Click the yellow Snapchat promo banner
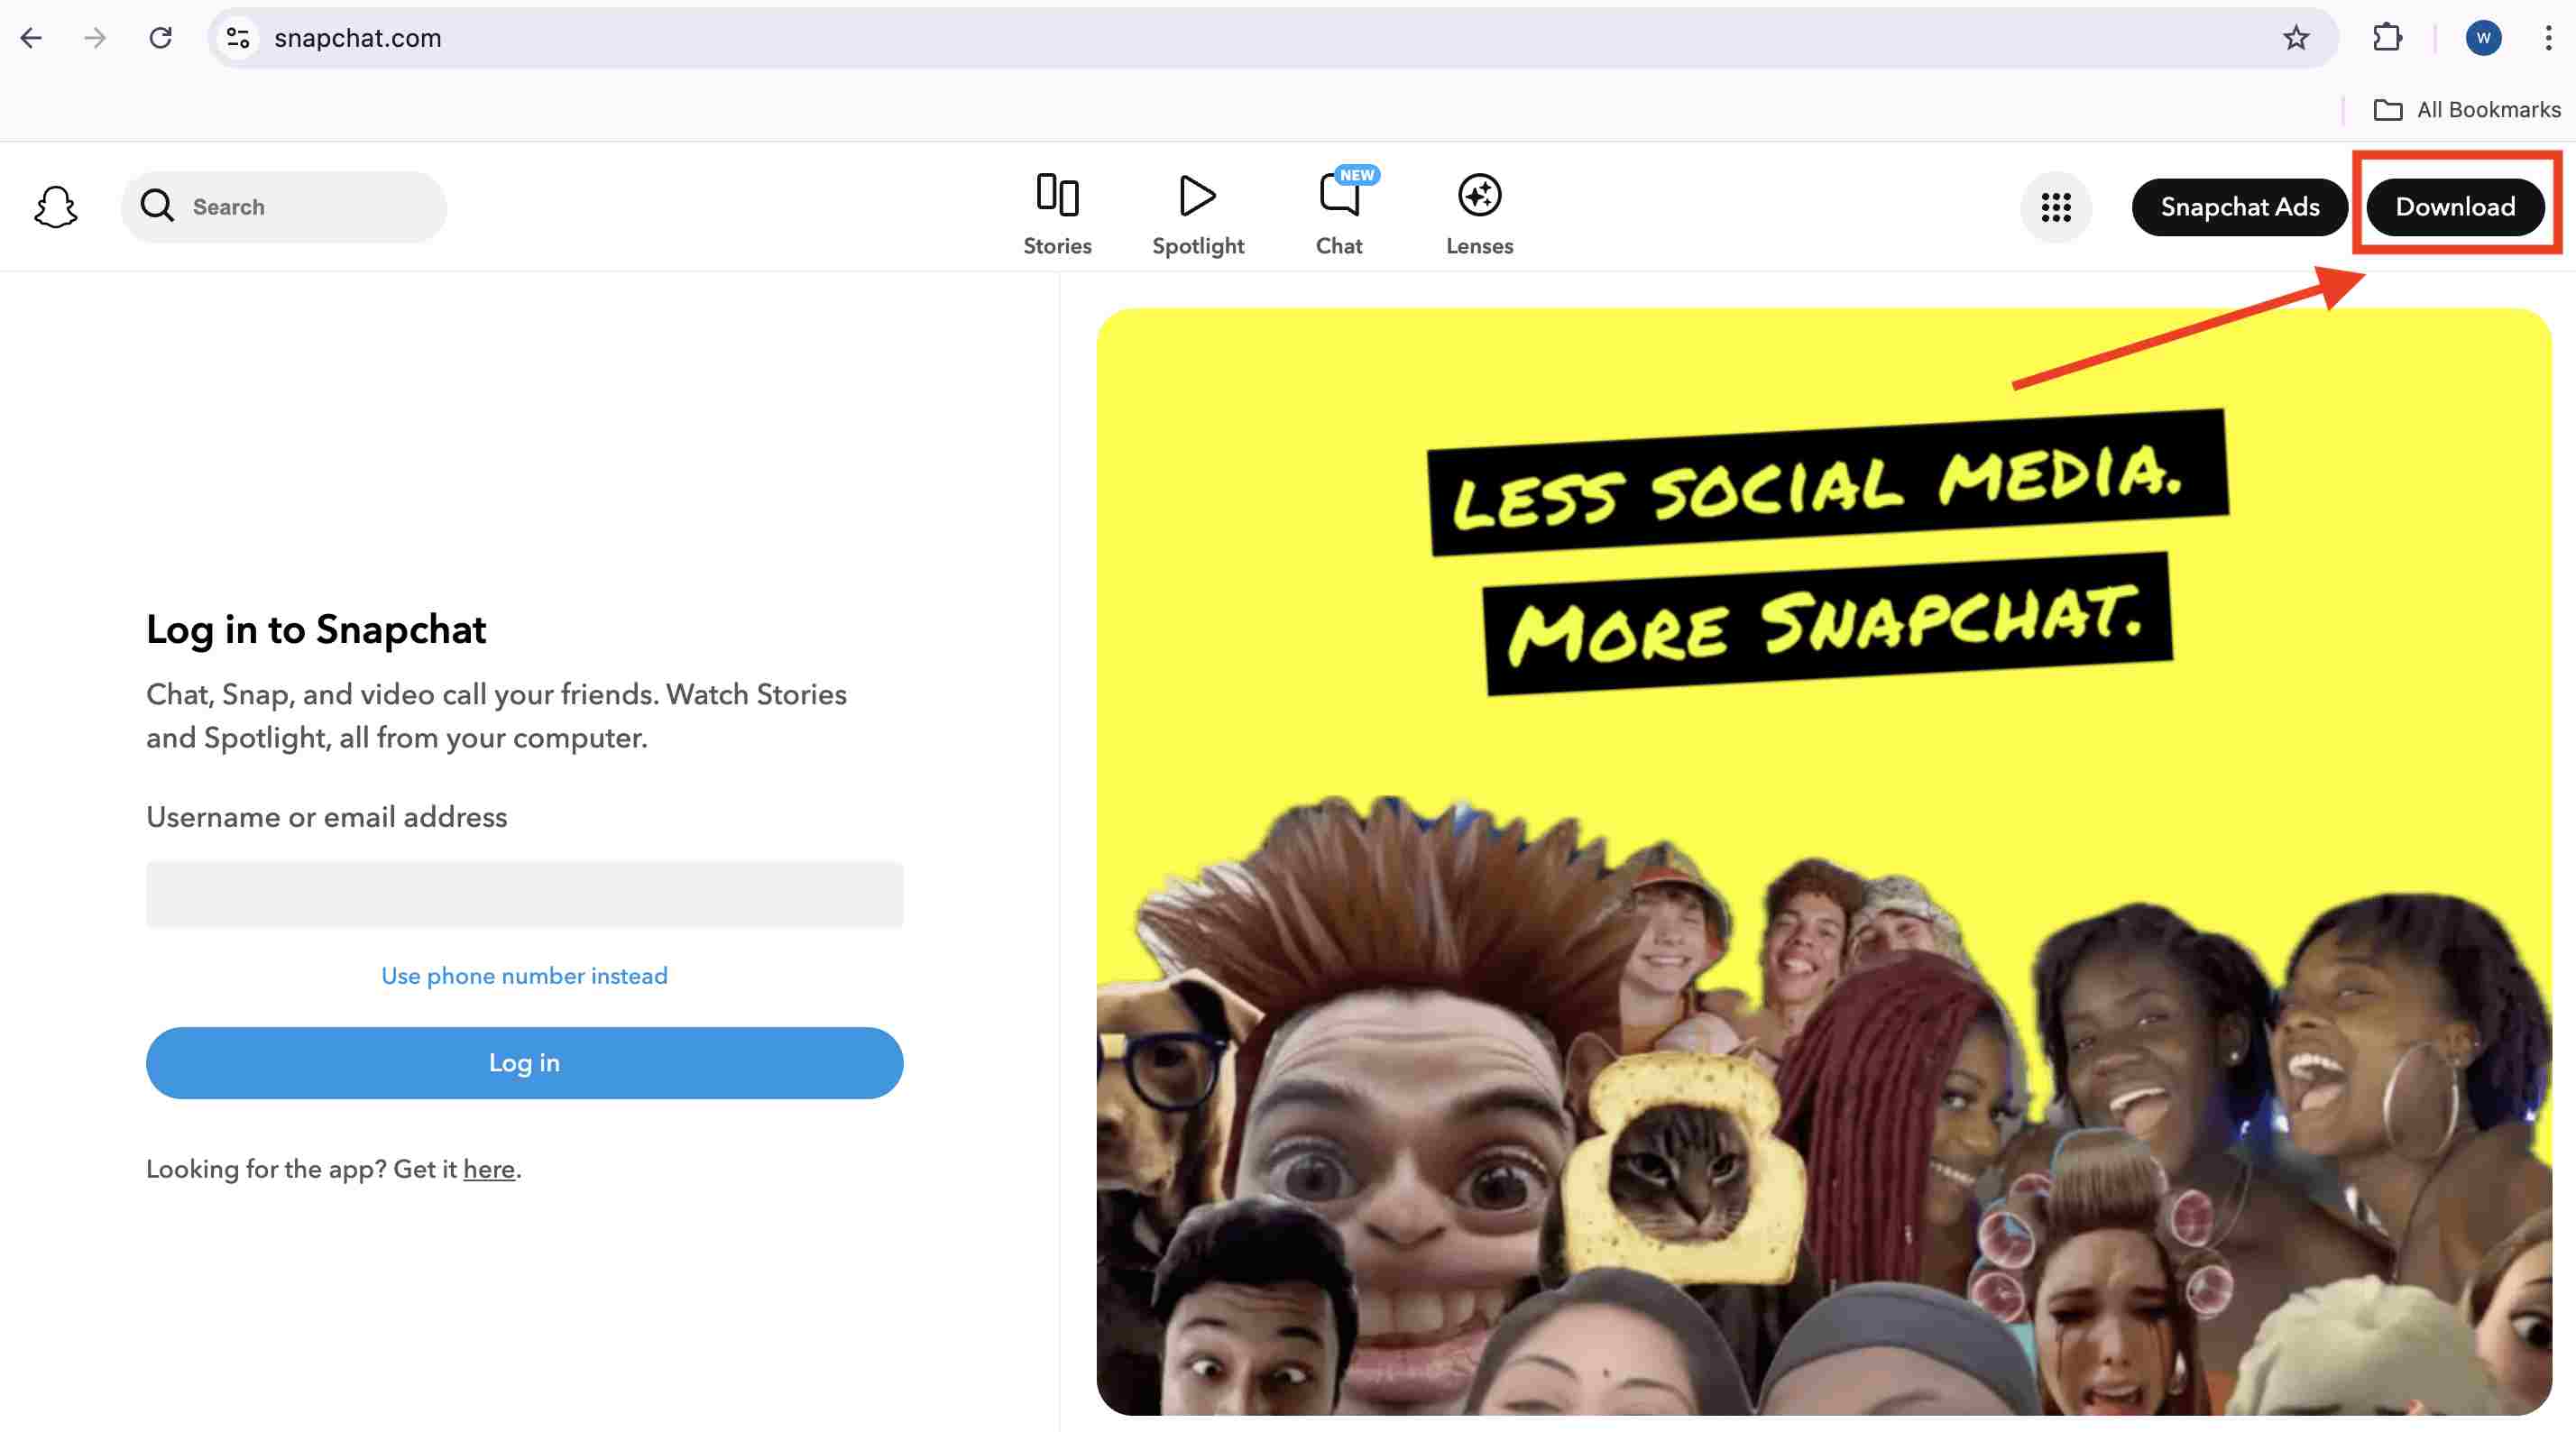Screen dimensions: 2576x1432 tap(1824, 861)
